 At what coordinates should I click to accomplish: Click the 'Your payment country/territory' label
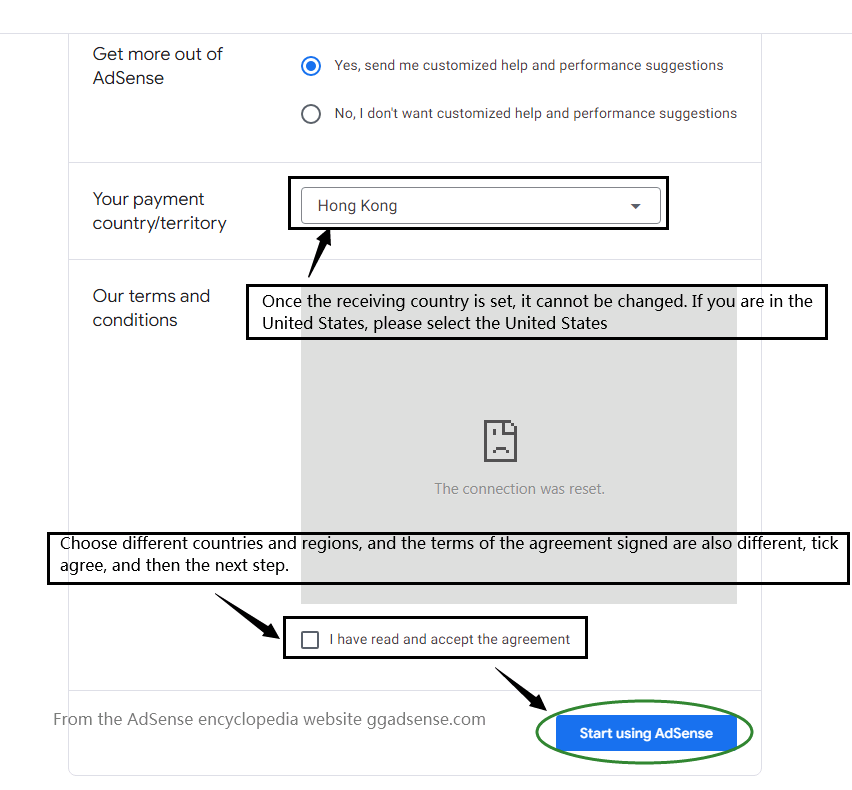click(159, 211)
